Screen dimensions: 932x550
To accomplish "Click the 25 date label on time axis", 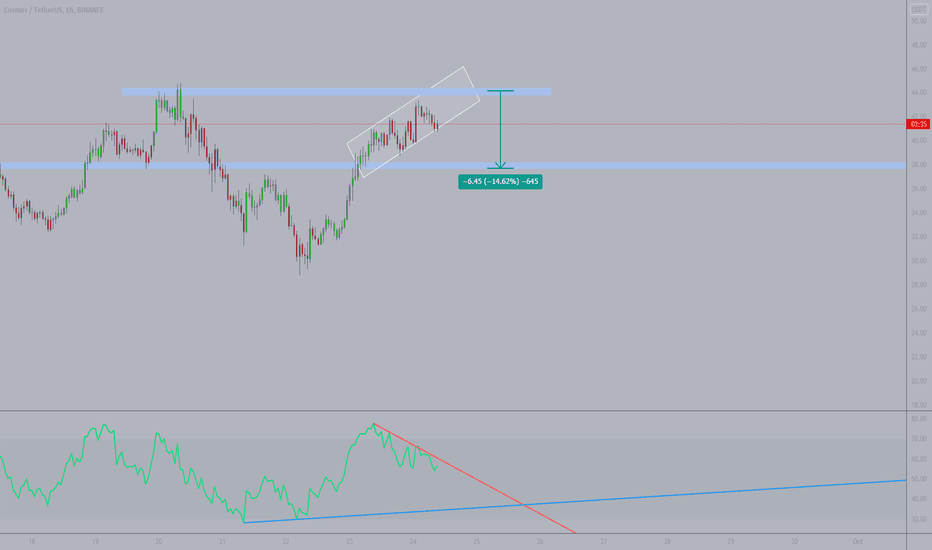I will tap(477, 542).
